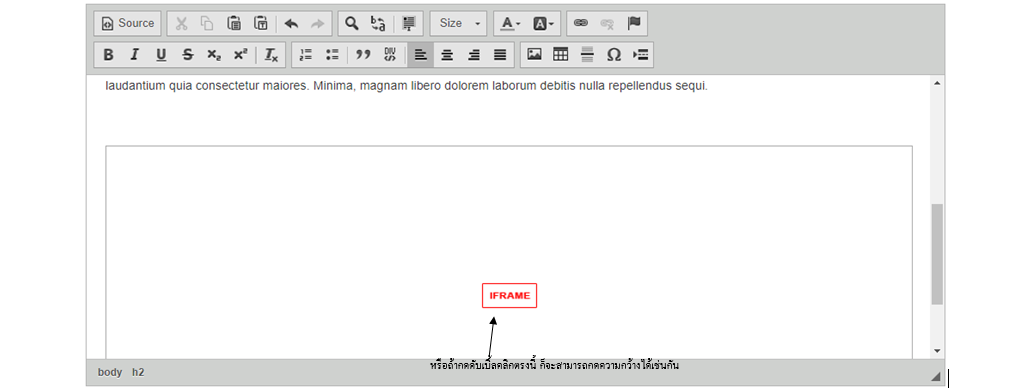This screenshot has height=392, width=1022.
Task: Click the Copy icon
Action: 207,23
